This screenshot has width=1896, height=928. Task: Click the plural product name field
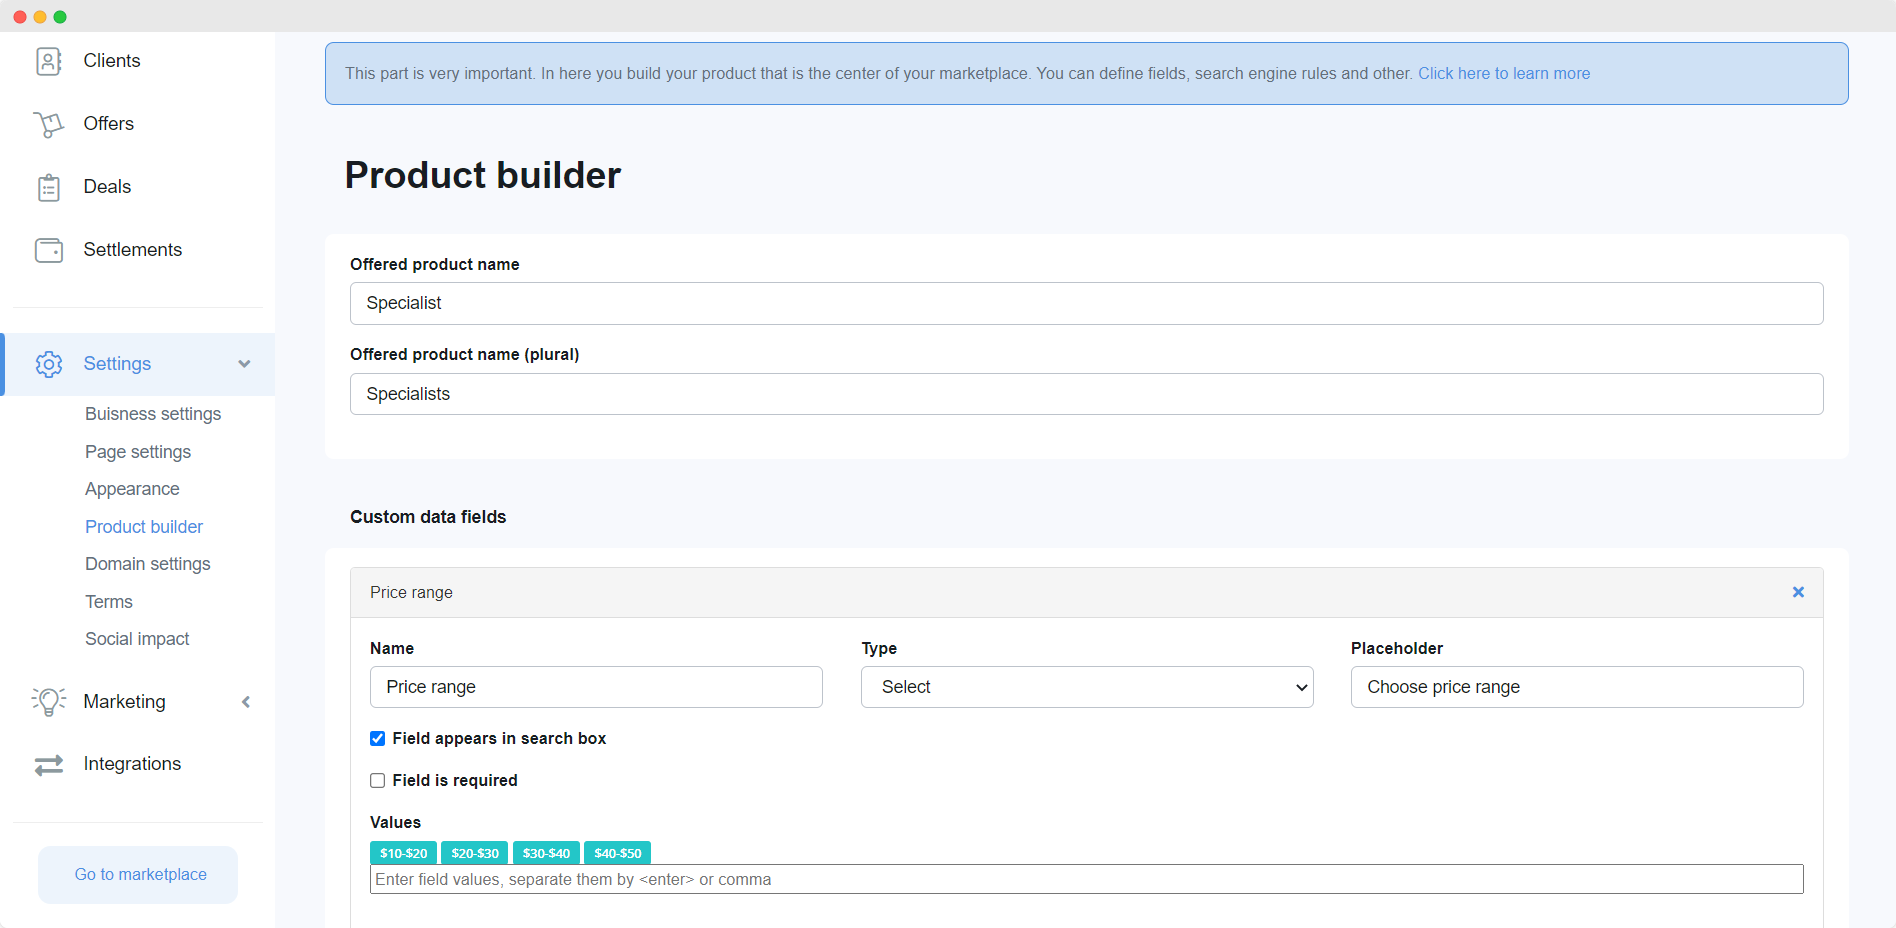click(1087, 394)
